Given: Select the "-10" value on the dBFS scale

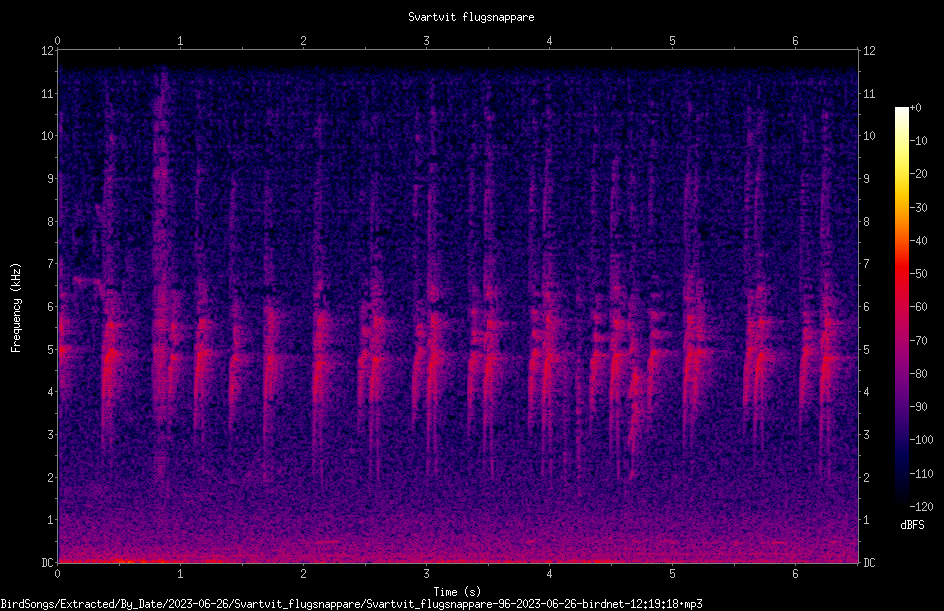Looking at the screenshot, I should click(919, 141).
